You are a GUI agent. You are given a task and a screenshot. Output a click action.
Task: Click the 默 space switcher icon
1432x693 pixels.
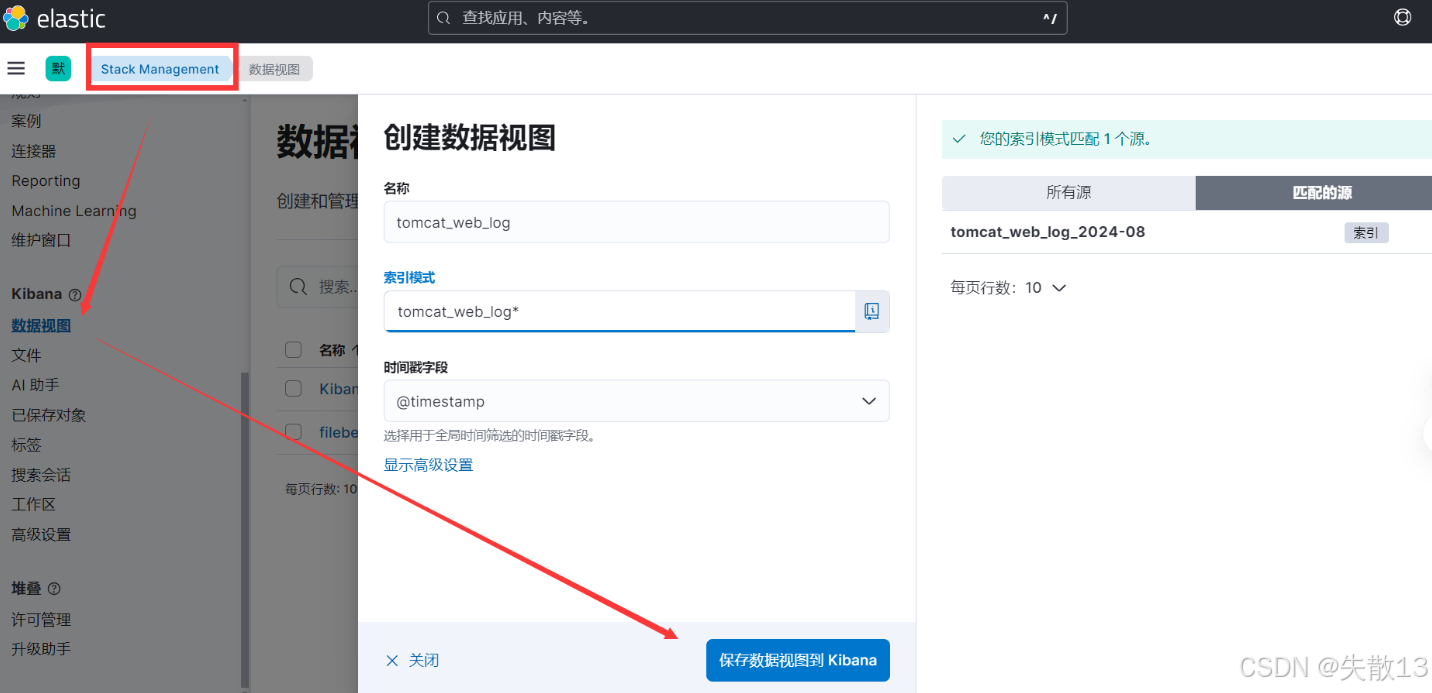[x=57, y=68]
